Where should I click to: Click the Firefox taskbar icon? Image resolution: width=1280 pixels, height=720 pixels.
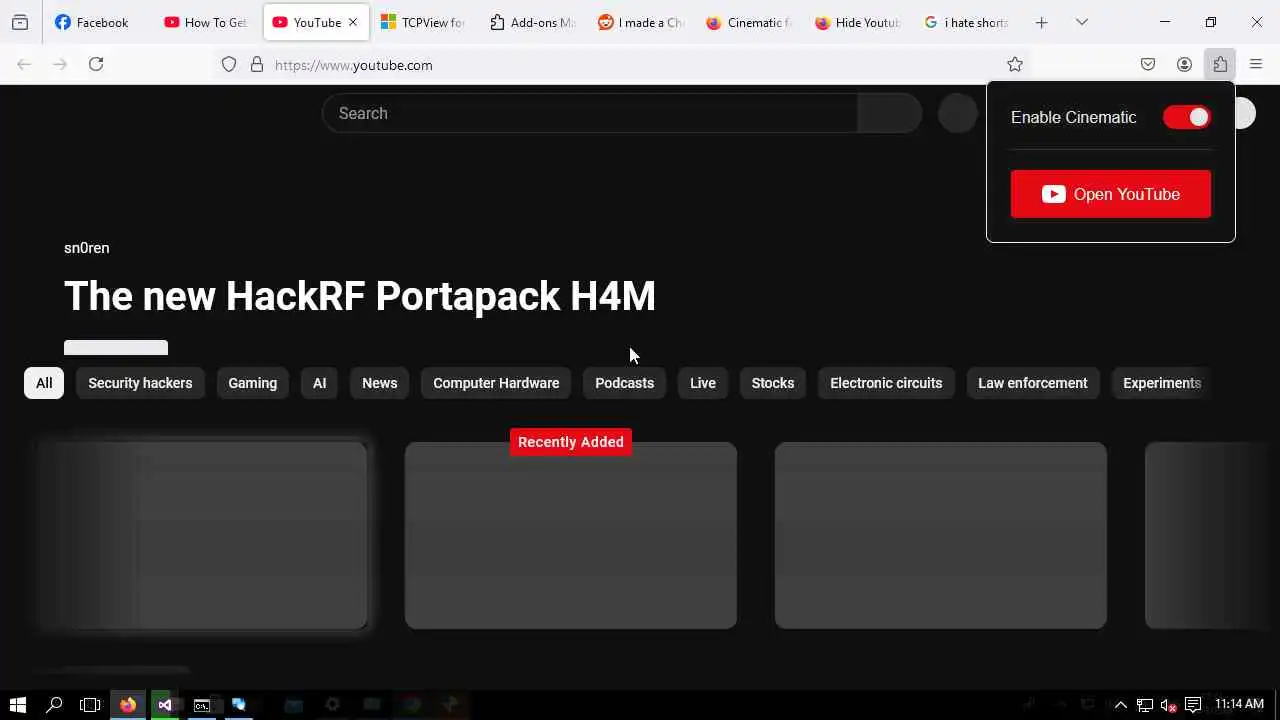128,705
